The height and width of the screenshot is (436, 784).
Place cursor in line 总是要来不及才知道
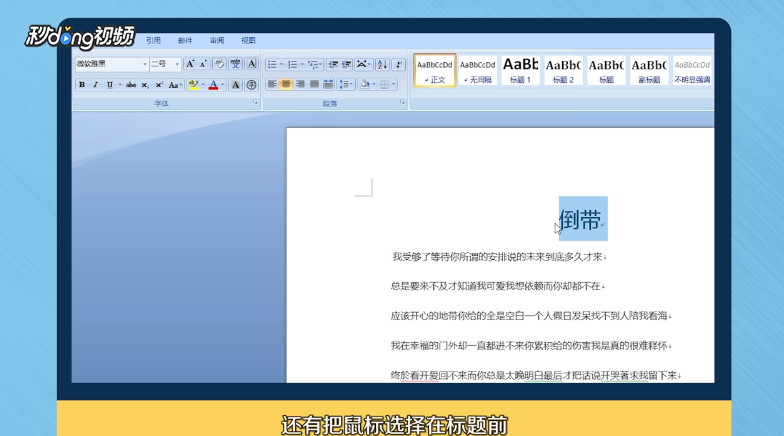click(x=498, y=286)
